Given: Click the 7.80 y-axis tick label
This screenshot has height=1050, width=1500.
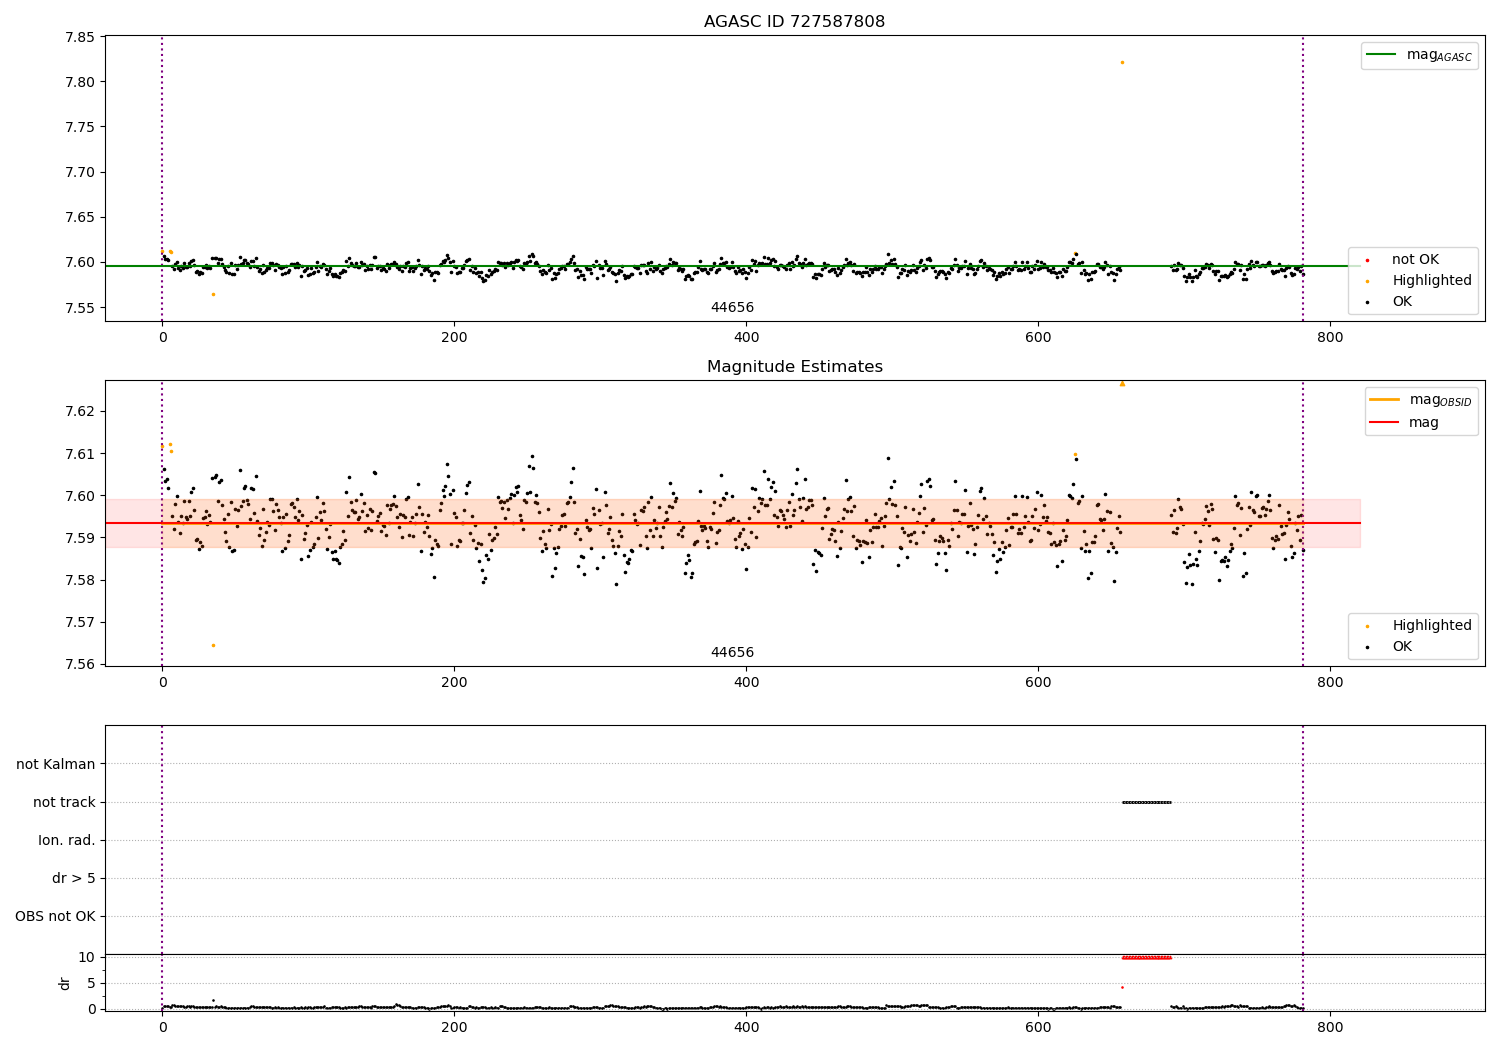Looking at the screenshot, I should point(79,82).
